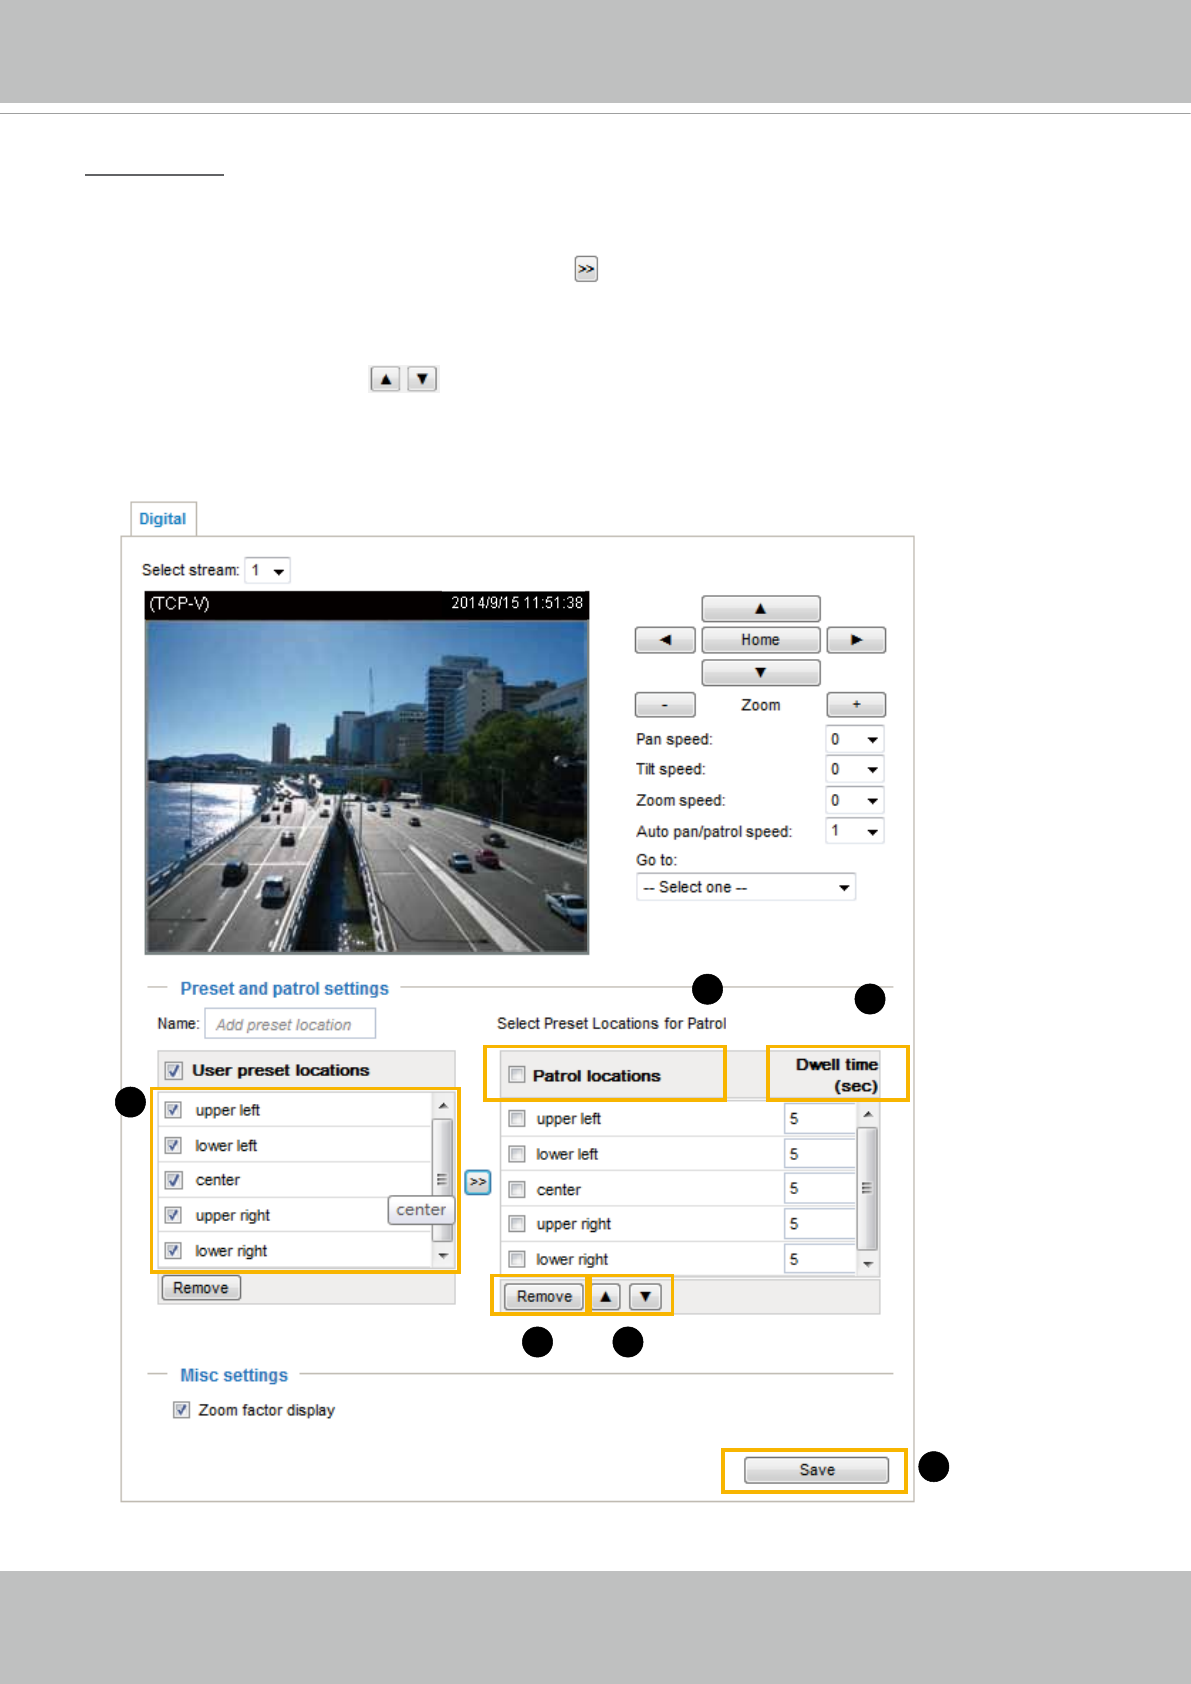The width and height of the screenshot is (1191, 1684).
Task: Click the zoom out minus button
Action: point(665,705)
